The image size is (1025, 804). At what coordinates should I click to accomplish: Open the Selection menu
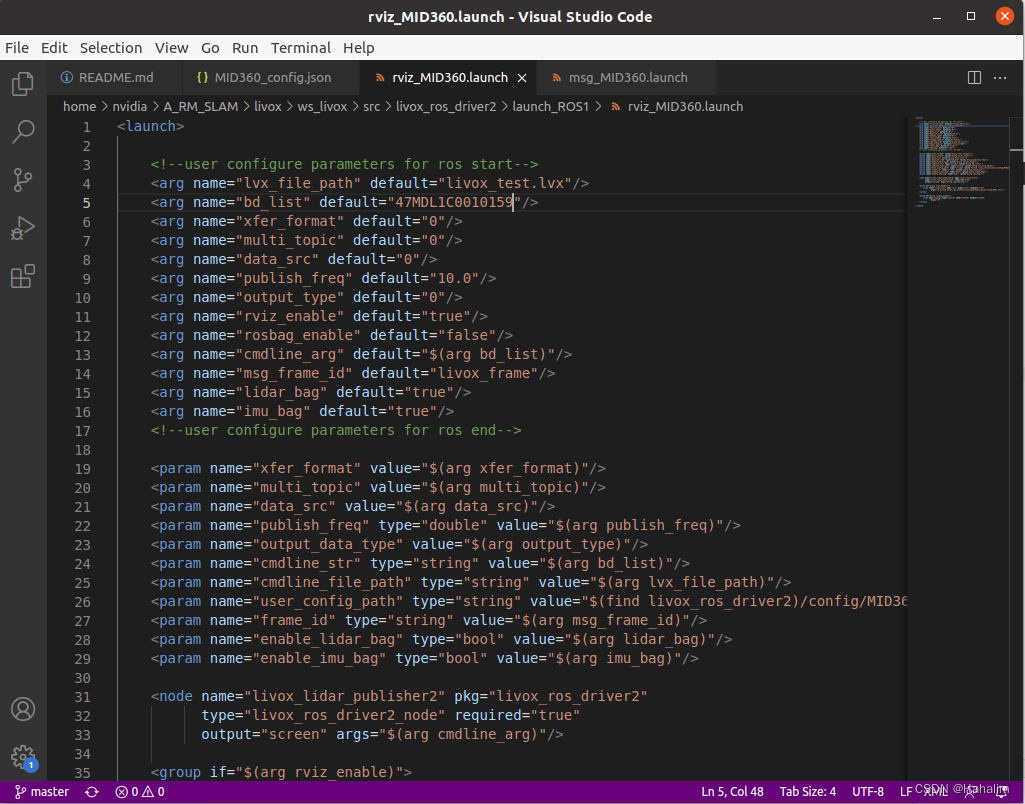pos(111,48)
